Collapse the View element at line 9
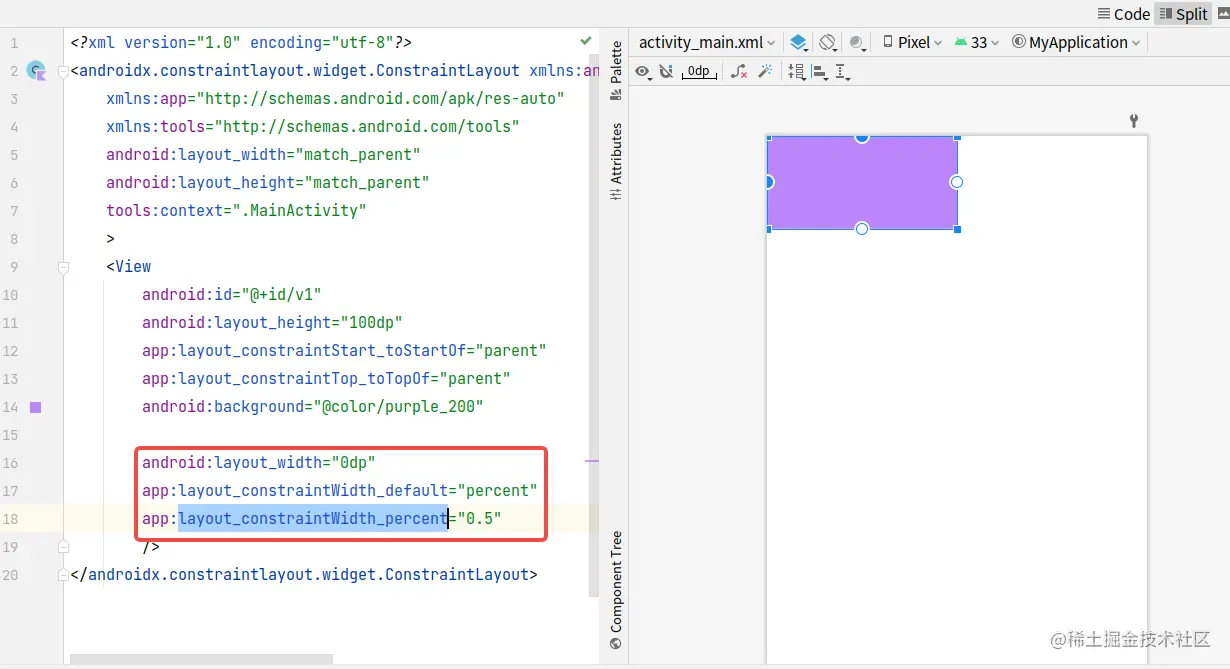The image size is (1230, 669). point(63,266)
